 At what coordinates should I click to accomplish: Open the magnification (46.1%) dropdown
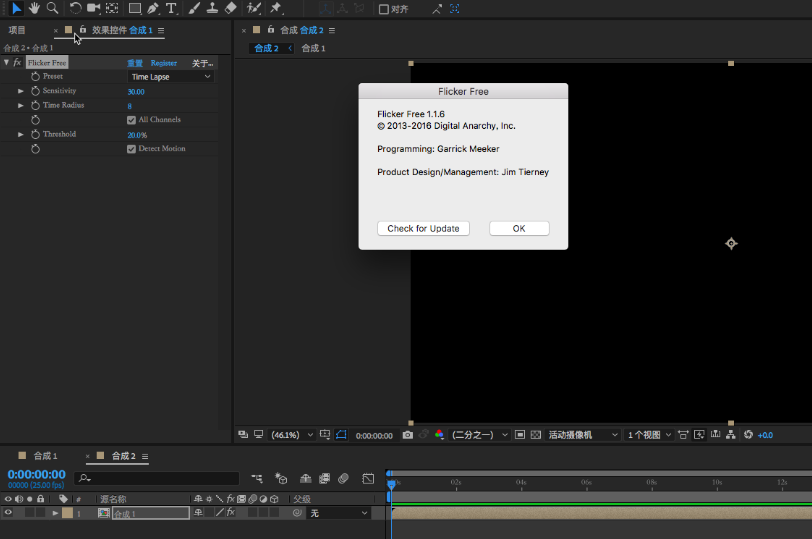(292, 435)
